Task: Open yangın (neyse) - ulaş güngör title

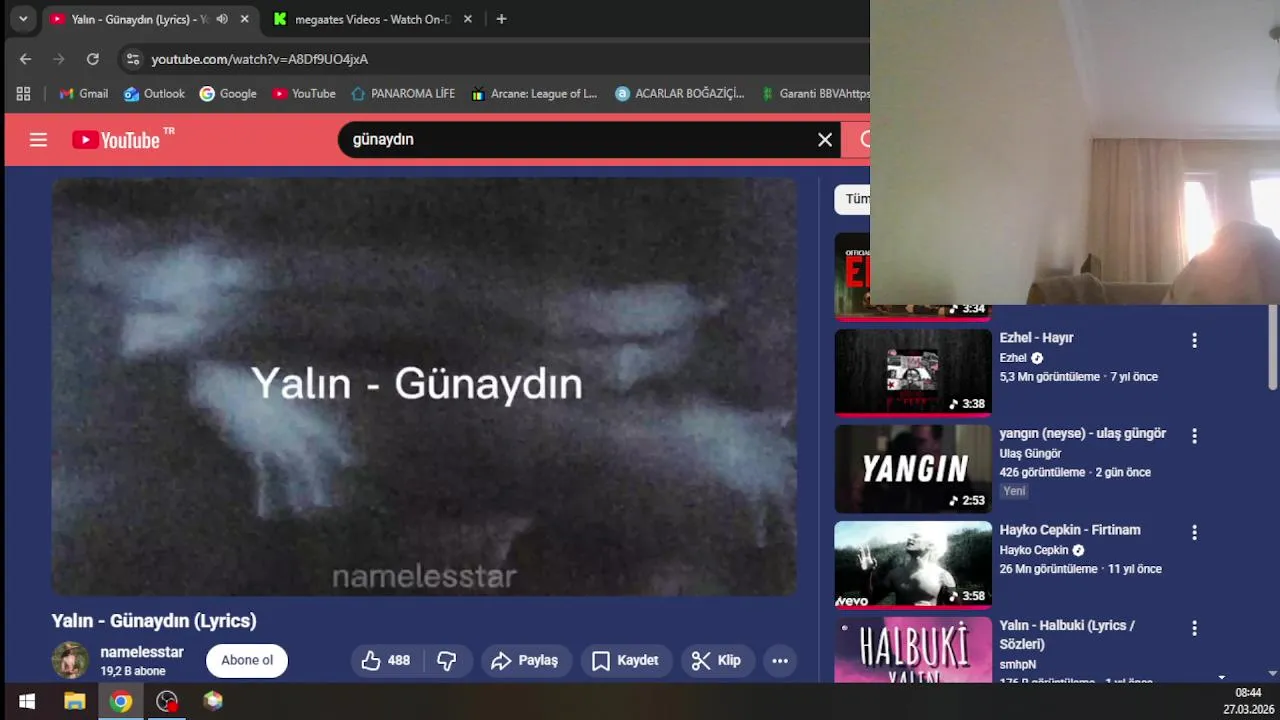Action: [1083, 434]
